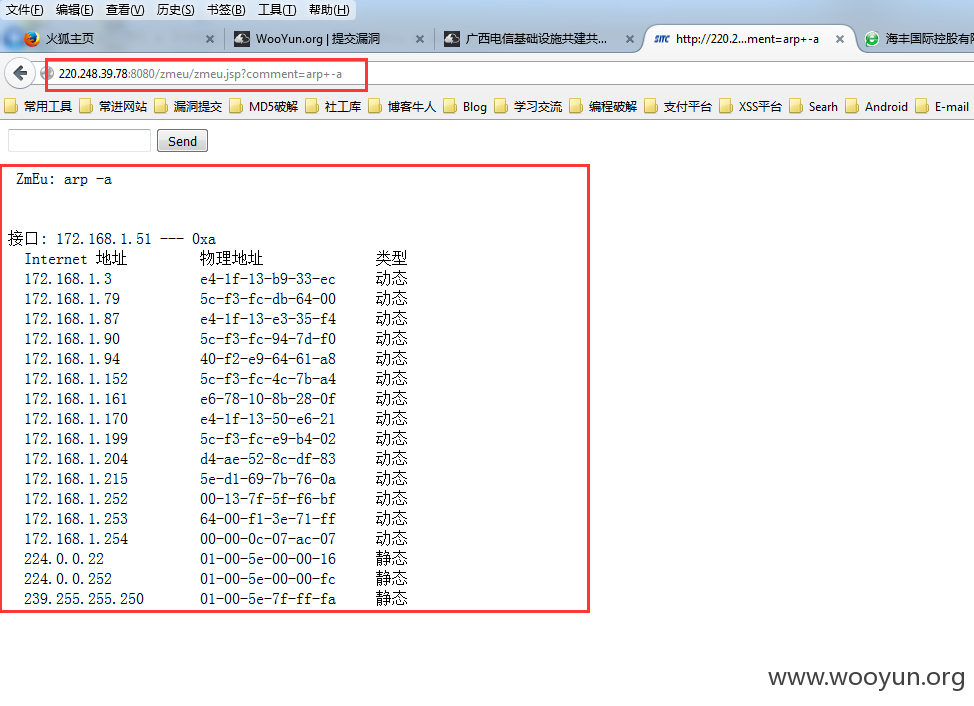Click the favicon on 广西电信 tab
The width and height of the screenshot is (974, 706).
(x=452, y=38)
